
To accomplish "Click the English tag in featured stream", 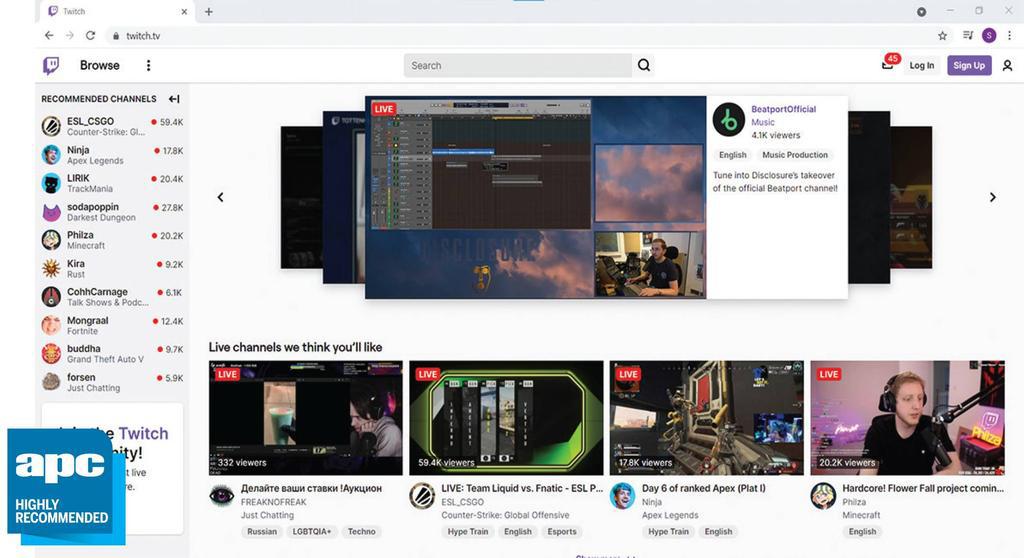I will click(x=732, y=155).
